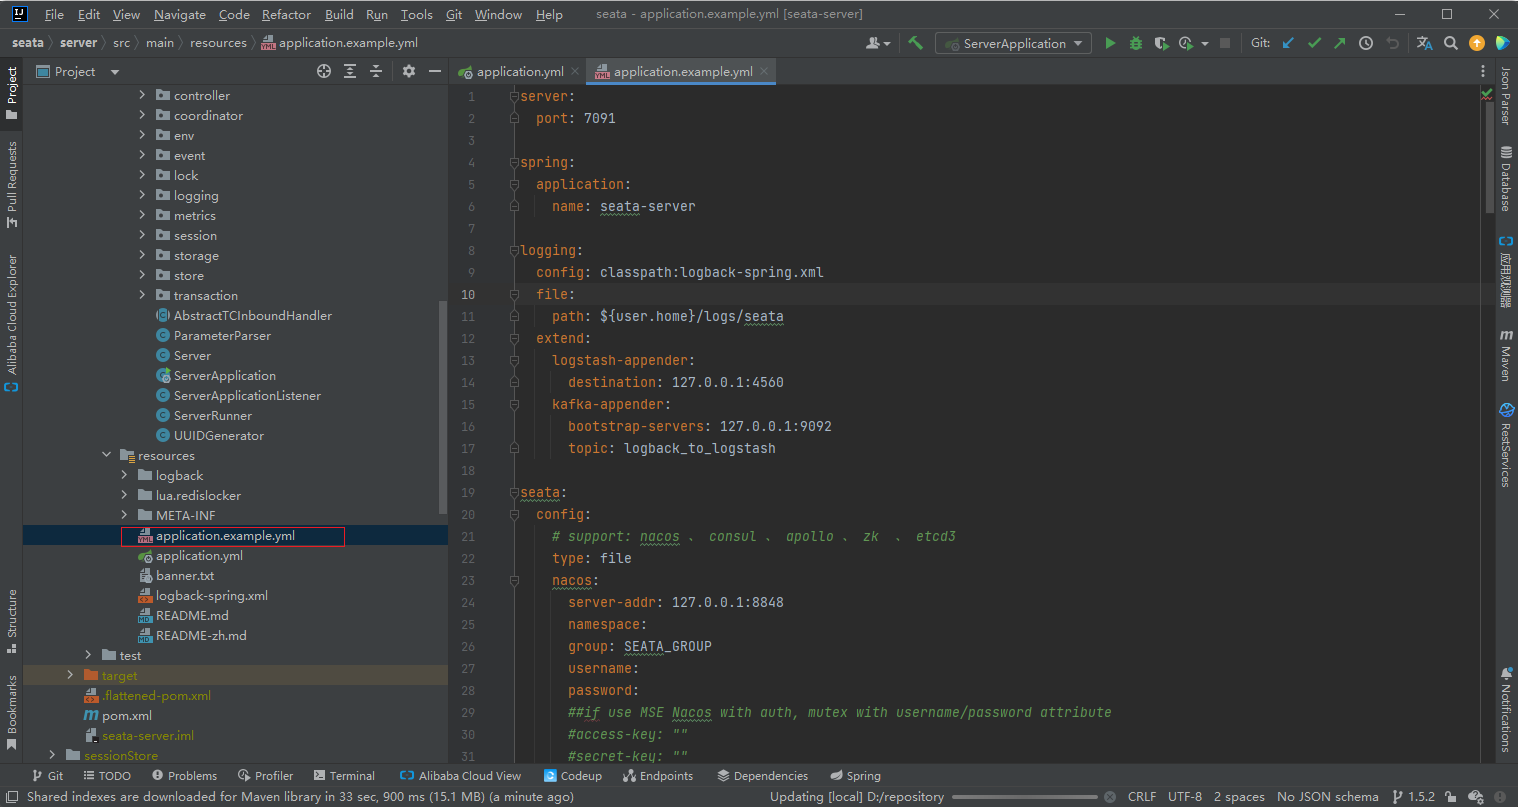
Task: Open the Terminal tool window
Action: pyautogui.click(x=344, y=775)
